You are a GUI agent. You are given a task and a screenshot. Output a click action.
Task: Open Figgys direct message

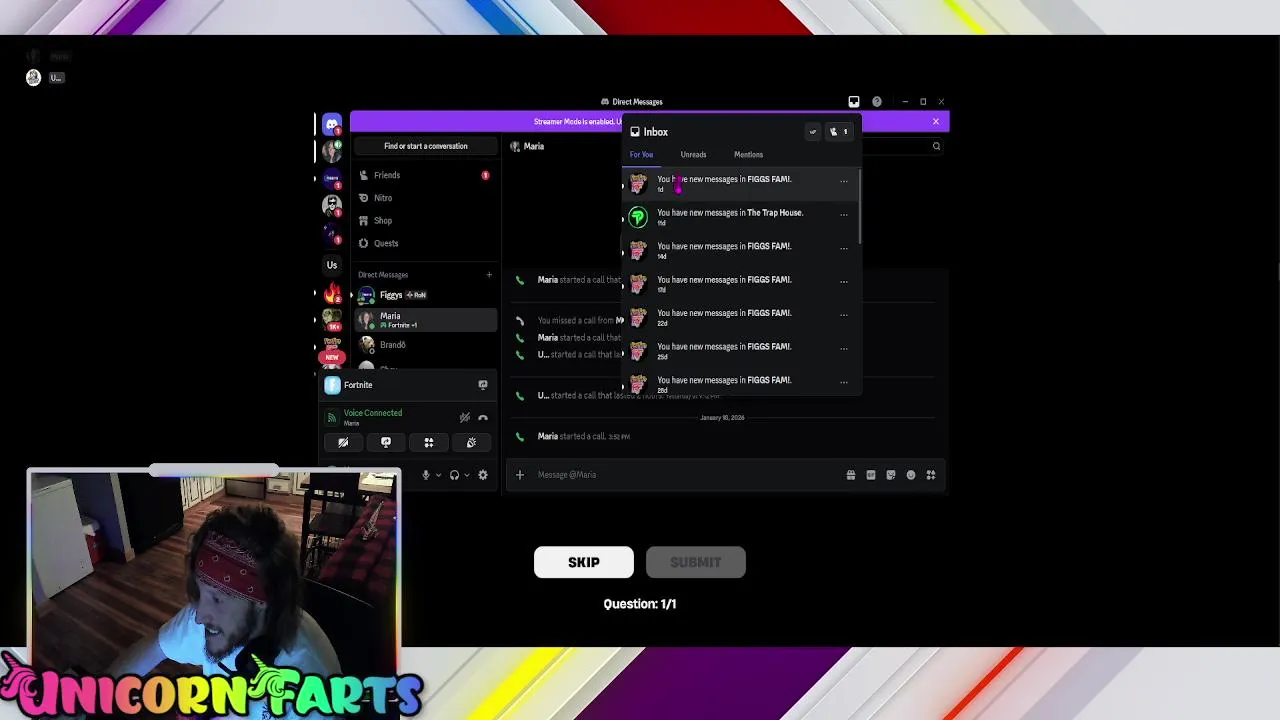click(x=425, y=295)
